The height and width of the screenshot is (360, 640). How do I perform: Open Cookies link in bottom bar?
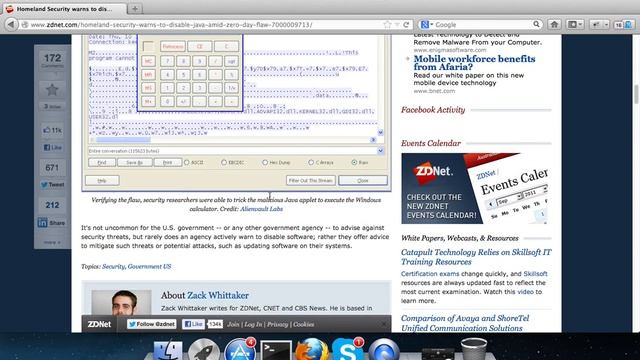pos(304,324)
